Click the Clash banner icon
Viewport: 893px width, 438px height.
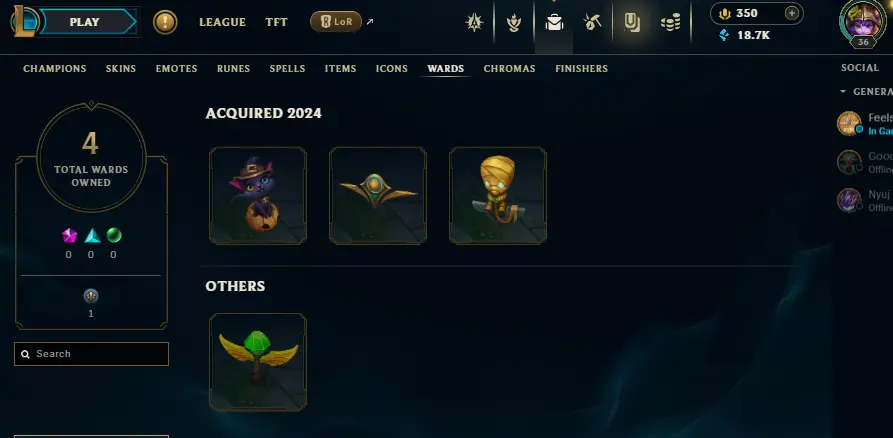[x=514, y=23]
